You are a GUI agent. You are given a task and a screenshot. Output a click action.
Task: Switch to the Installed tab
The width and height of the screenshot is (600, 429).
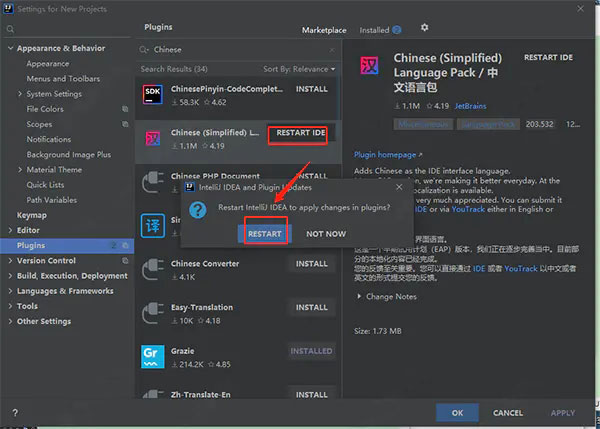pos(380,30)
